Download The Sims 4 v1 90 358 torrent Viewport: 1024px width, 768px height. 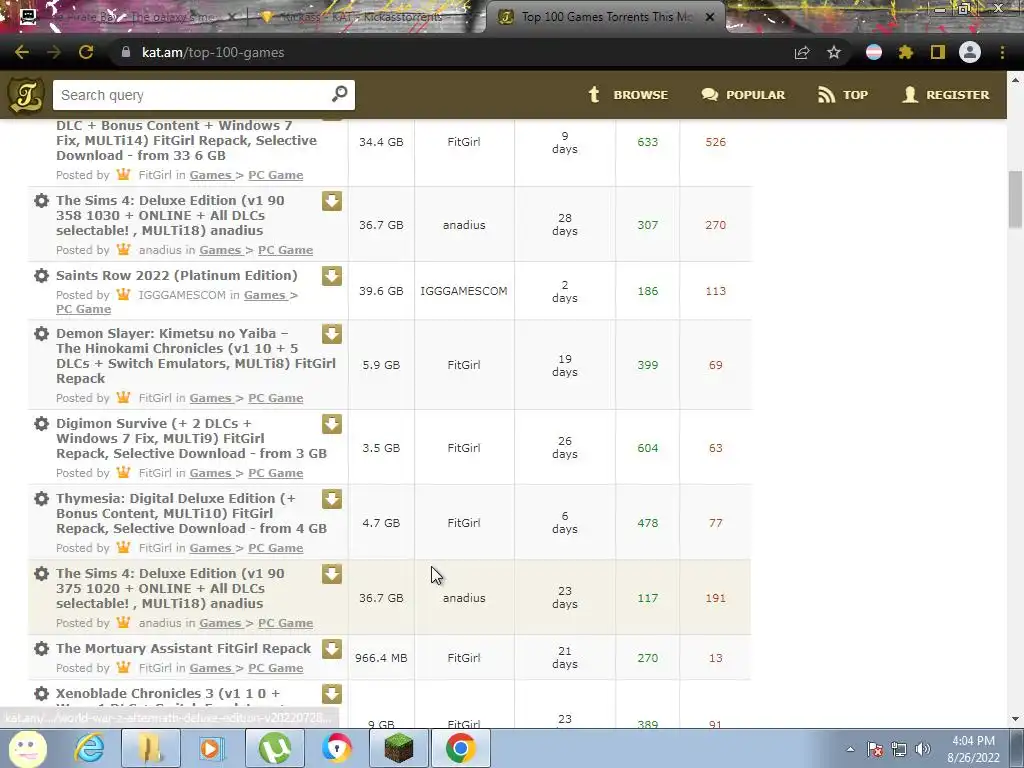332,201
